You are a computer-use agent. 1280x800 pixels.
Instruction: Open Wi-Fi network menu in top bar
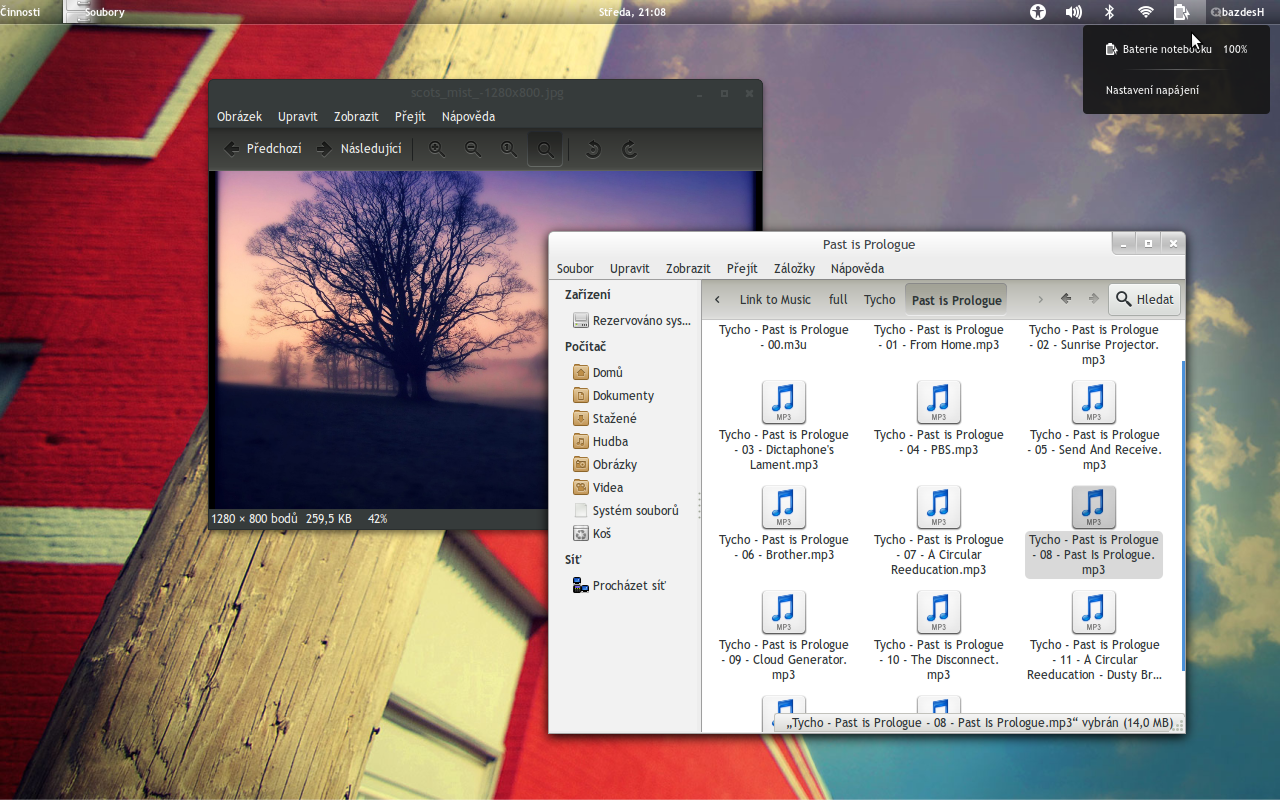1146,12
